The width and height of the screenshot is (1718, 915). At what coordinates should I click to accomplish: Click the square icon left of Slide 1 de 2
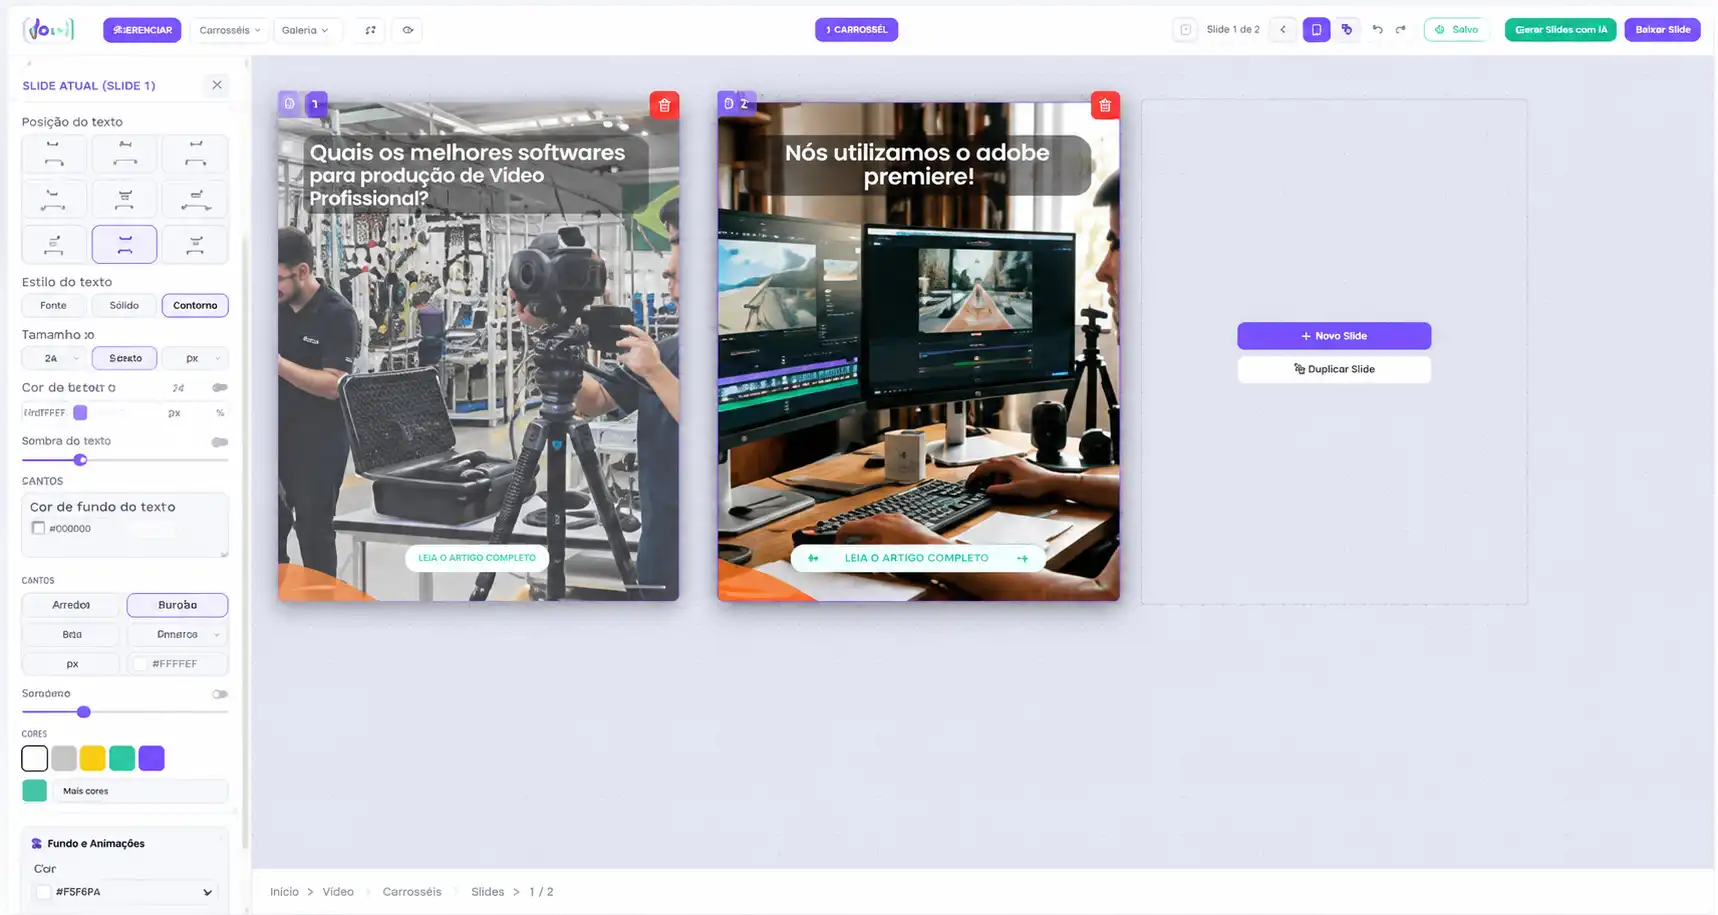pos(1185,30)
